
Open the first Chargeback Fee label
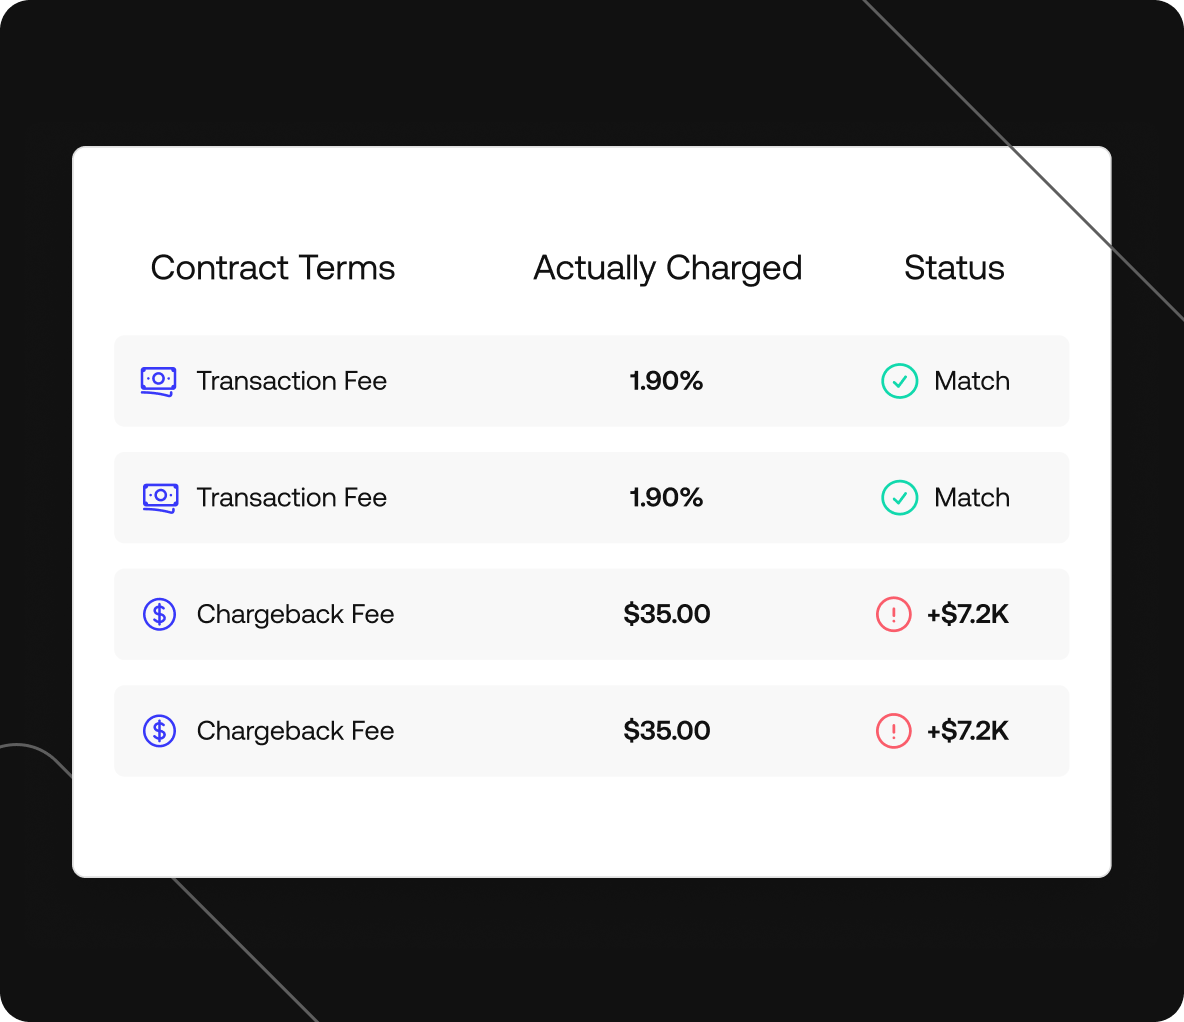(295, 615)
